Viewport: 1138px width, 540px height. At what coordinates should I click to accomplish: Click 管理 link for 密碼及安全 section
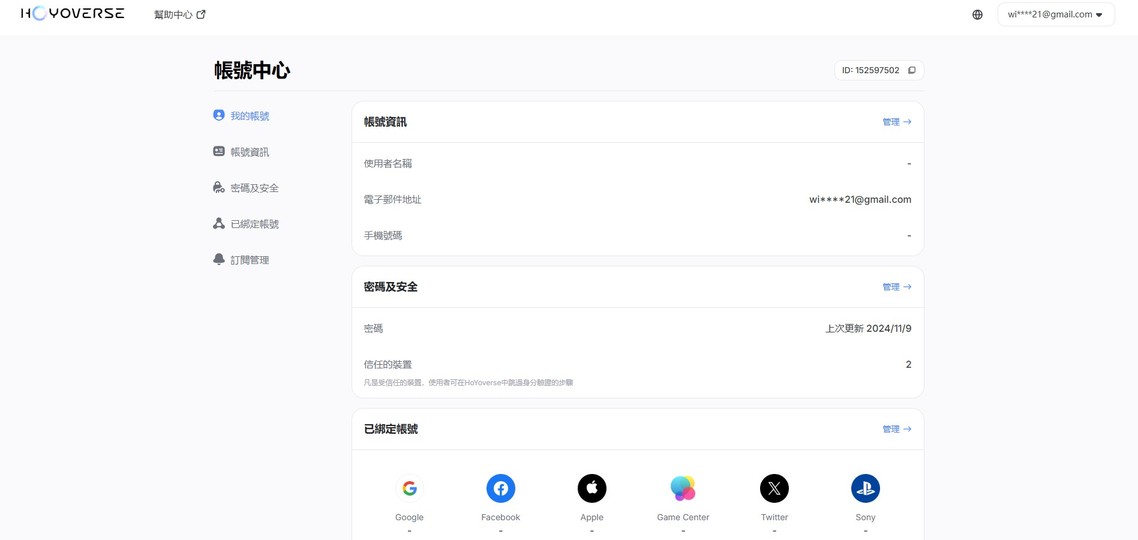click(x=897, y=287)
